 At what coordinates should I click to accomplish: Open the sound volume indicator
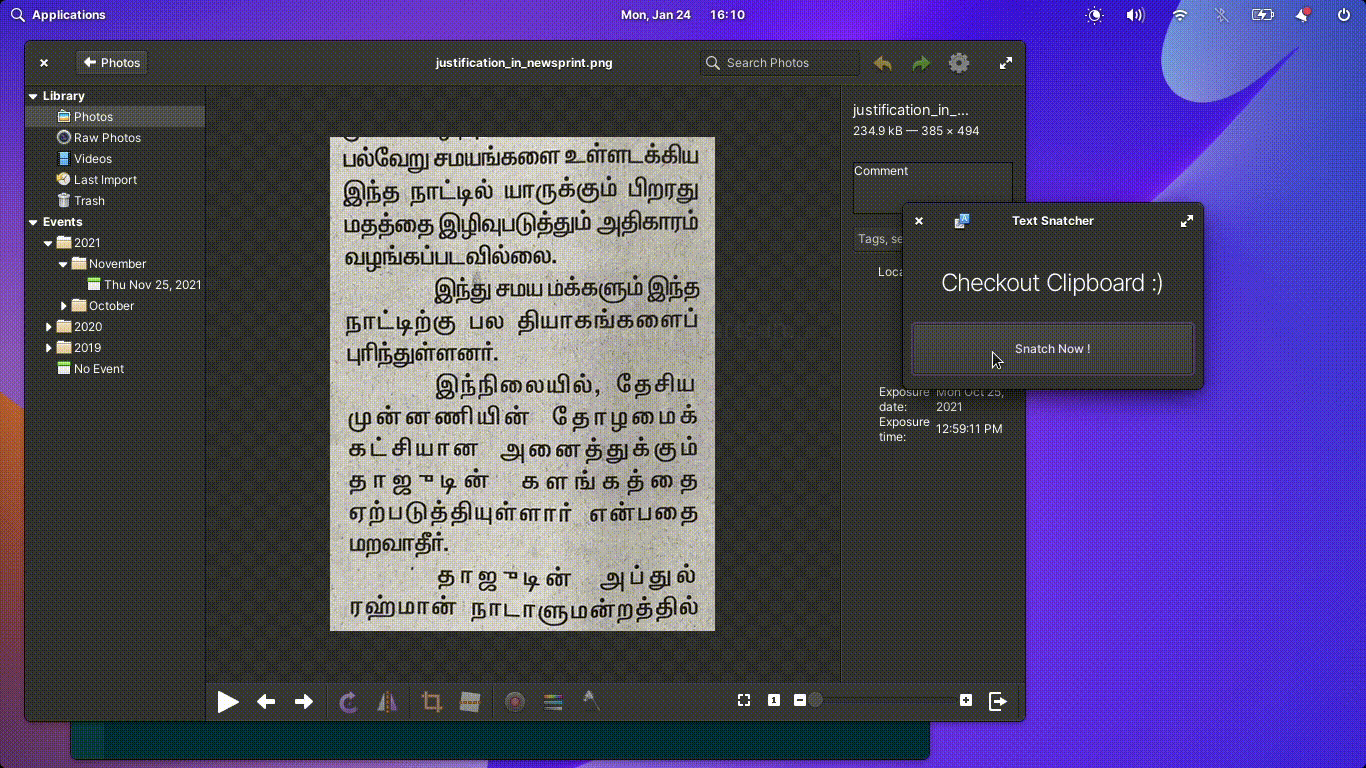1135,15
